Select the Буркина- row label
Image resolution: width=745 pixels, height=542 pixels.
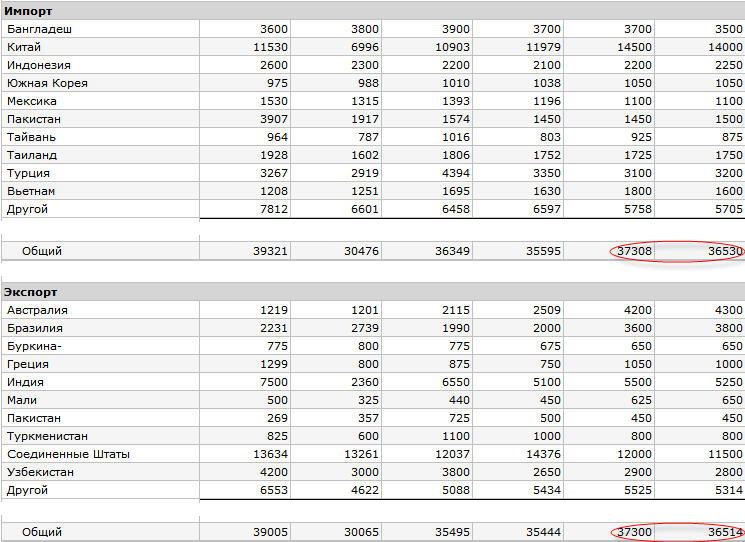point(35,346)
